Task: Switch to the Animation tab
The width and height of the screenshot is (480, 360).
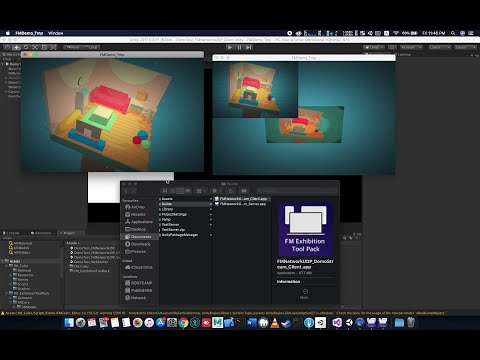Action: [41, 233]
